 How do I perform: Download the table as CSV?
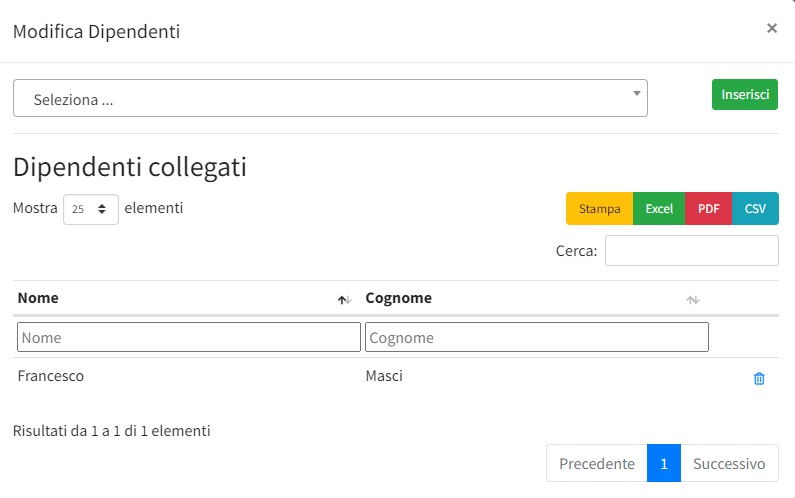pos(756,209)
